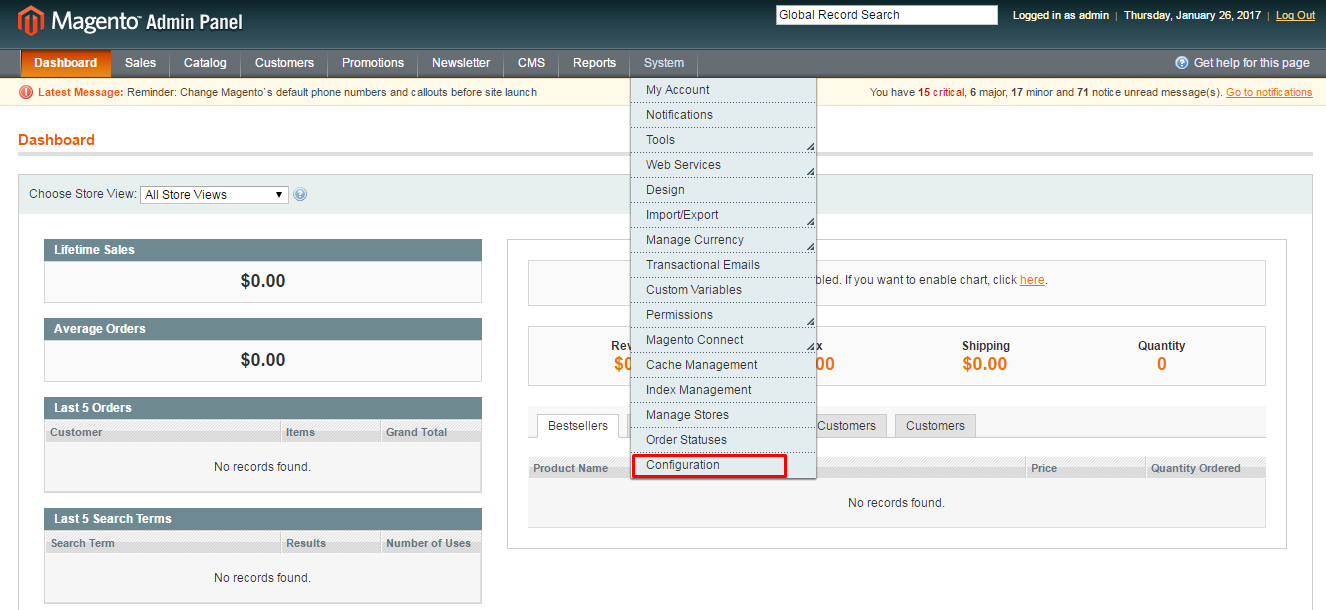Select Cache Management from System menu
The width and height of the screenshot is (1326, 610).
click(701, 364)
